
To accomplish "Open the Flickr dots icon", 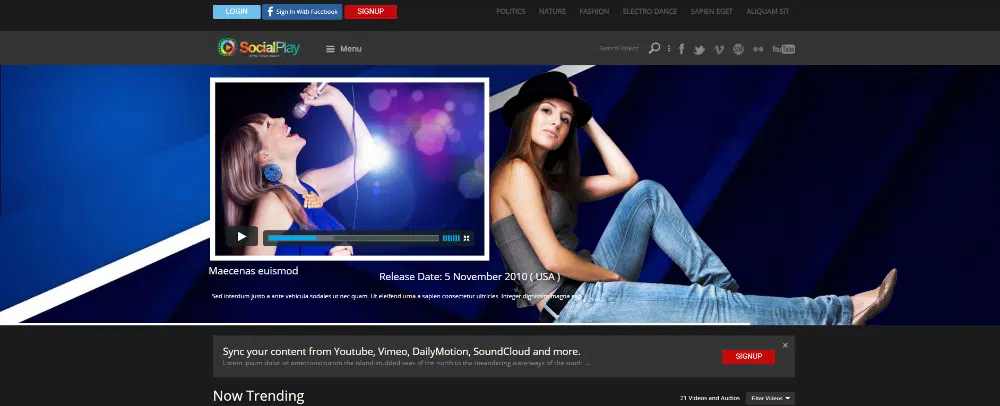I will pos(758,49).
